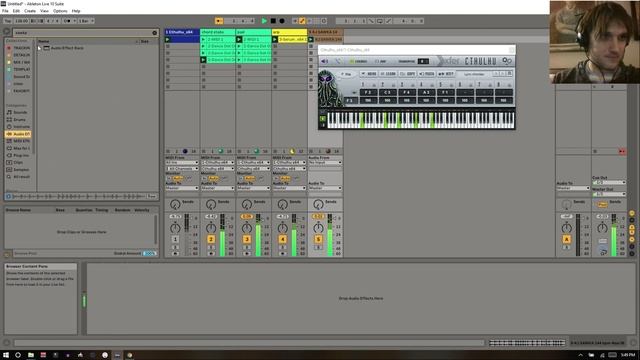Click track 3 volume fader meter
This screenshot has height=360, width=640.
[x=258, y=235]
